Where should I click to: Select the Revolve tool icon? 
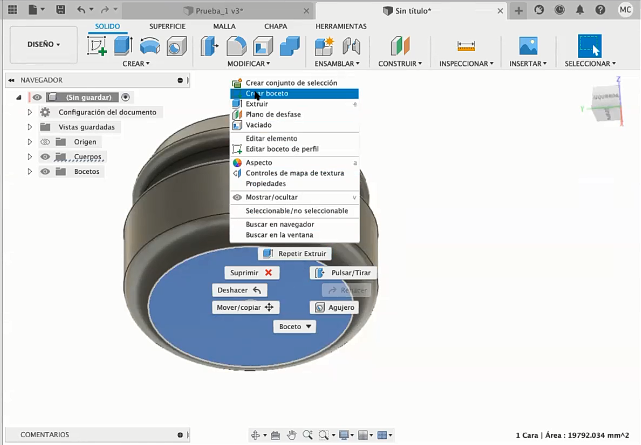tap(150, 46)
